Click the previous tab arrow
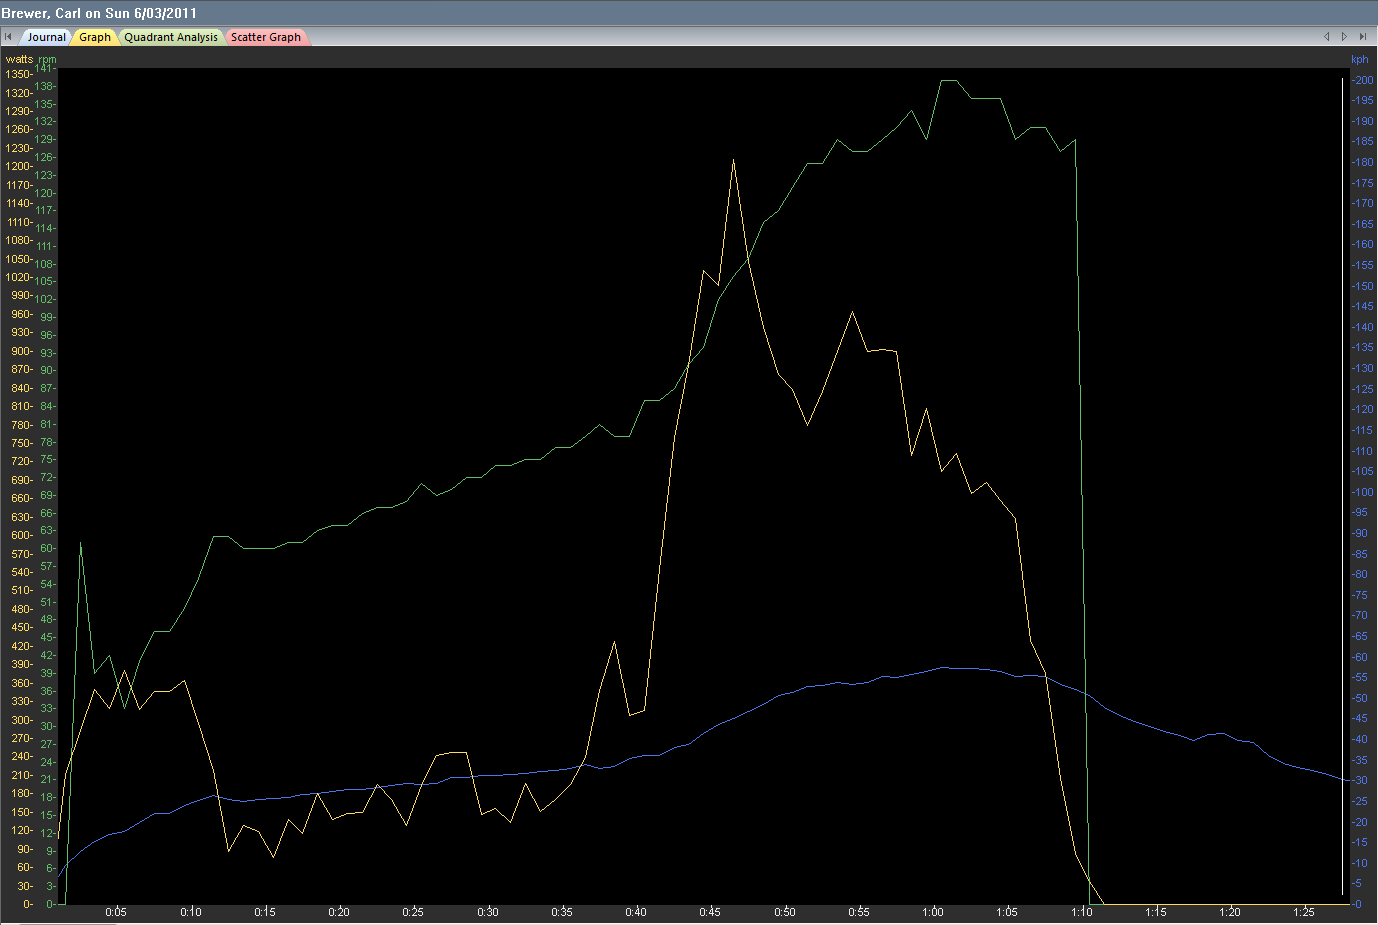The width and height of the screenshot is (1378, 925). (x=1327, y=37)
